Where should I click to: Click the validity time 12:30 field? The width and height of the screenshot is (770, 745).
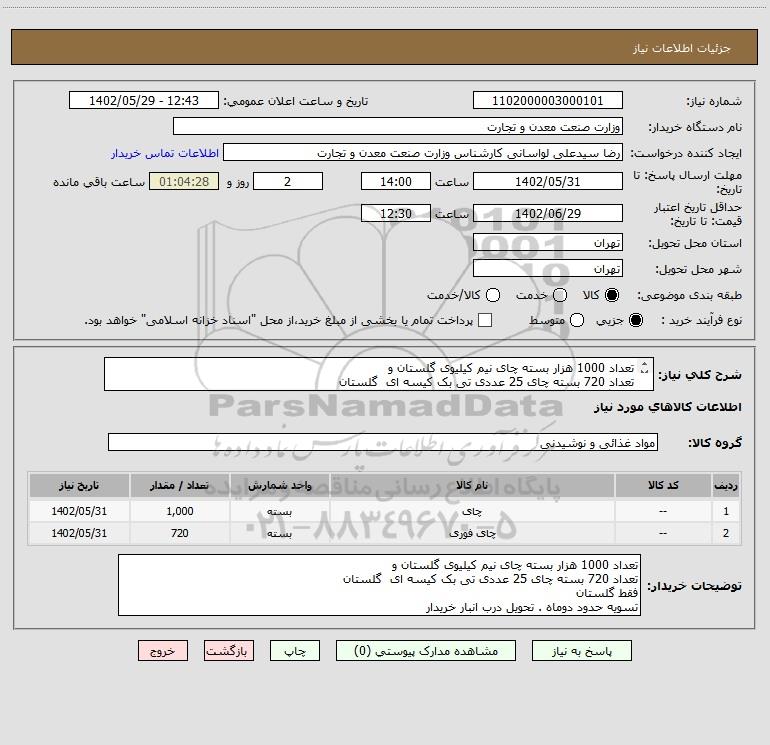point(396,213)
